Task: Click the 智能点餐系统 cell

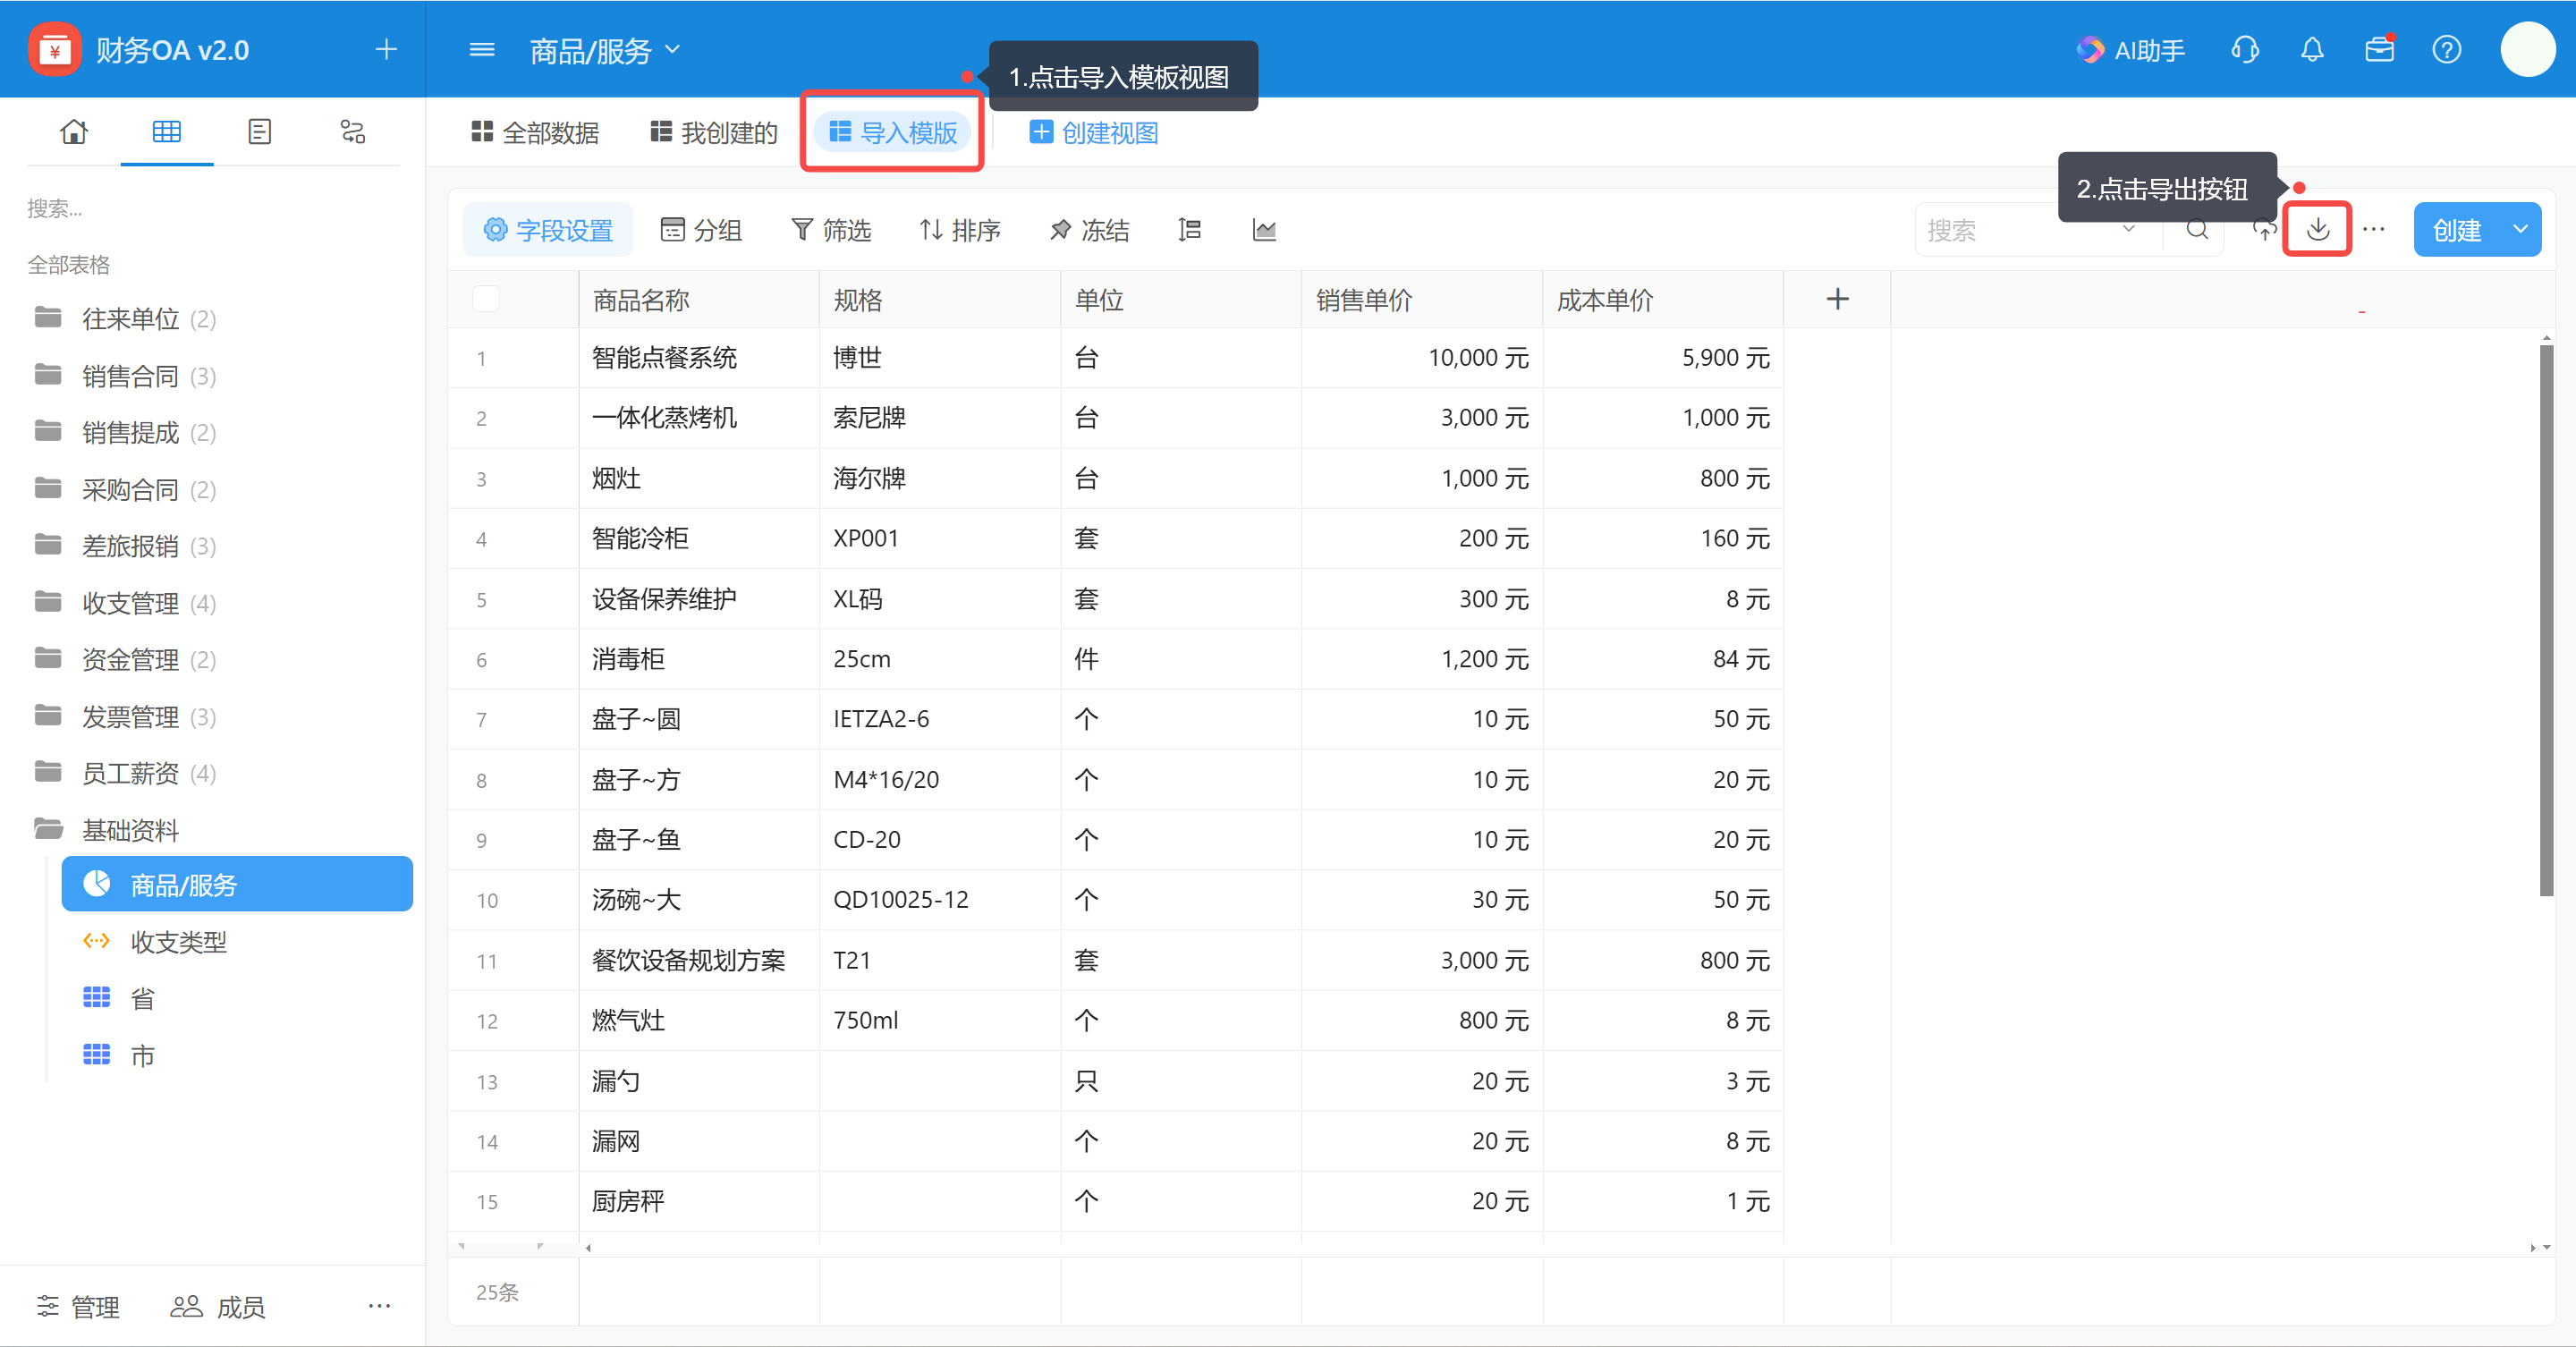Action: tap(699, 357)
